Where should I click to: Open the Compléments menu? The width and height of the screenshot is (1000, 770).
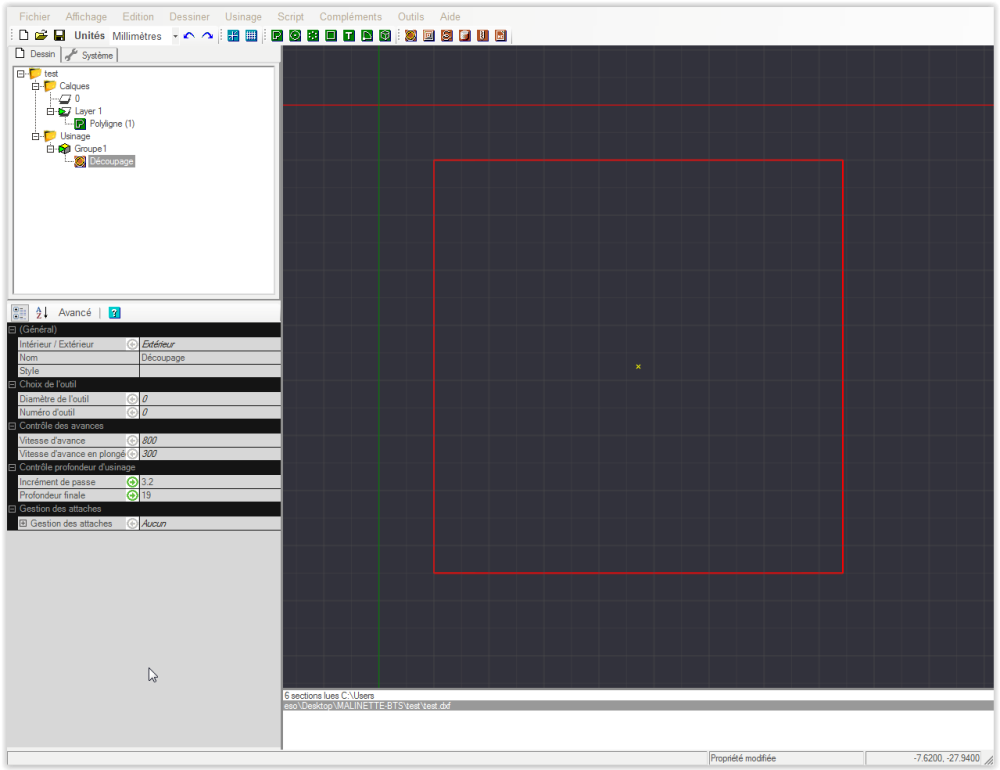click(x=351, y=17)
